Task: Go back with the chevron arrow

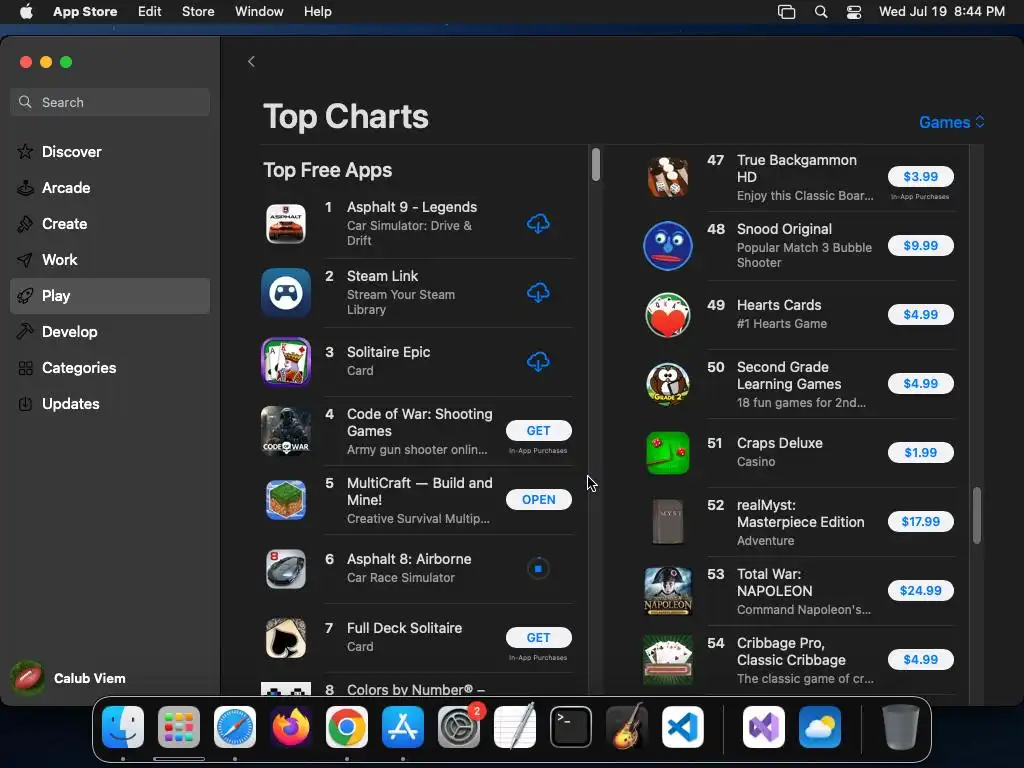Action: pyautogui.click(x=251, y=61)
